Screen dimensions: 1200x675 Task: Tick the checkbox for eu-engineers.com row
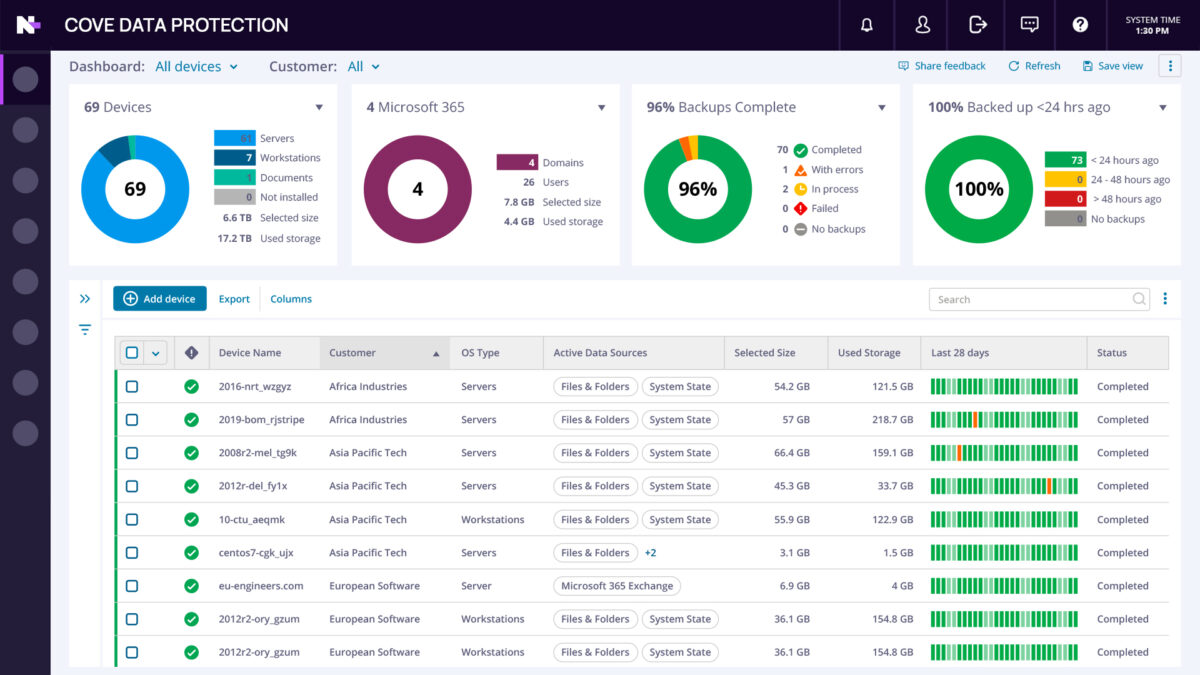[x=131, y=585]
